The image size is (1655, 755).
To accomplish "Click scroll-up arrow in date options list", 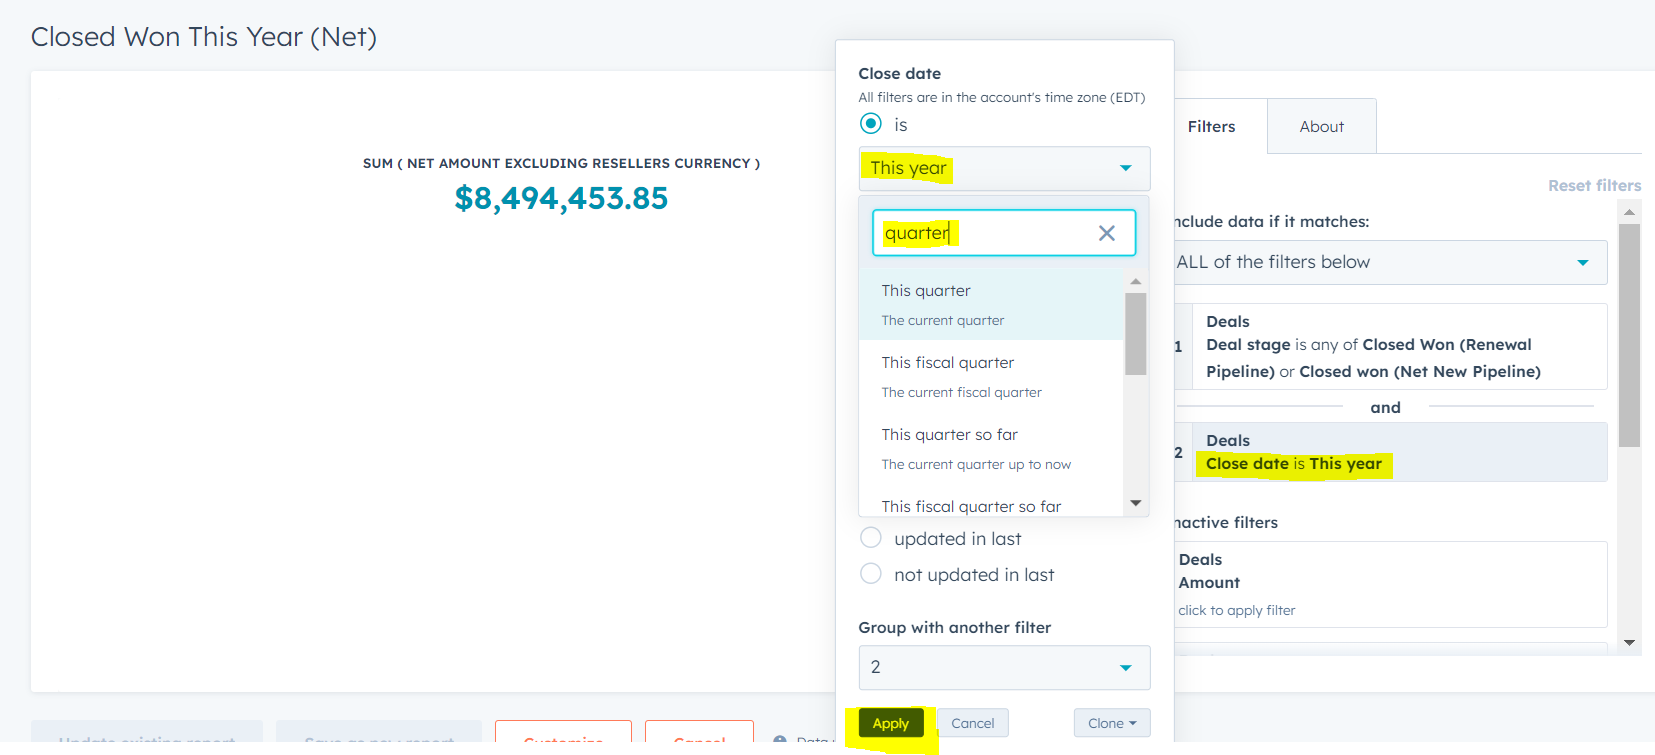I will click(x=1135, y=282).
